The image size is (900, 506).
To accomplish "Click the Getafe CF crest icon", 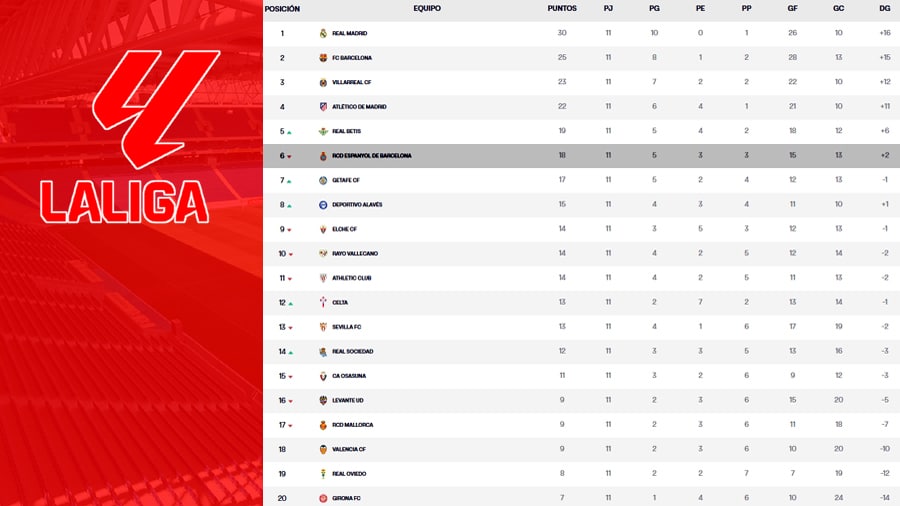I will point(323,180).
